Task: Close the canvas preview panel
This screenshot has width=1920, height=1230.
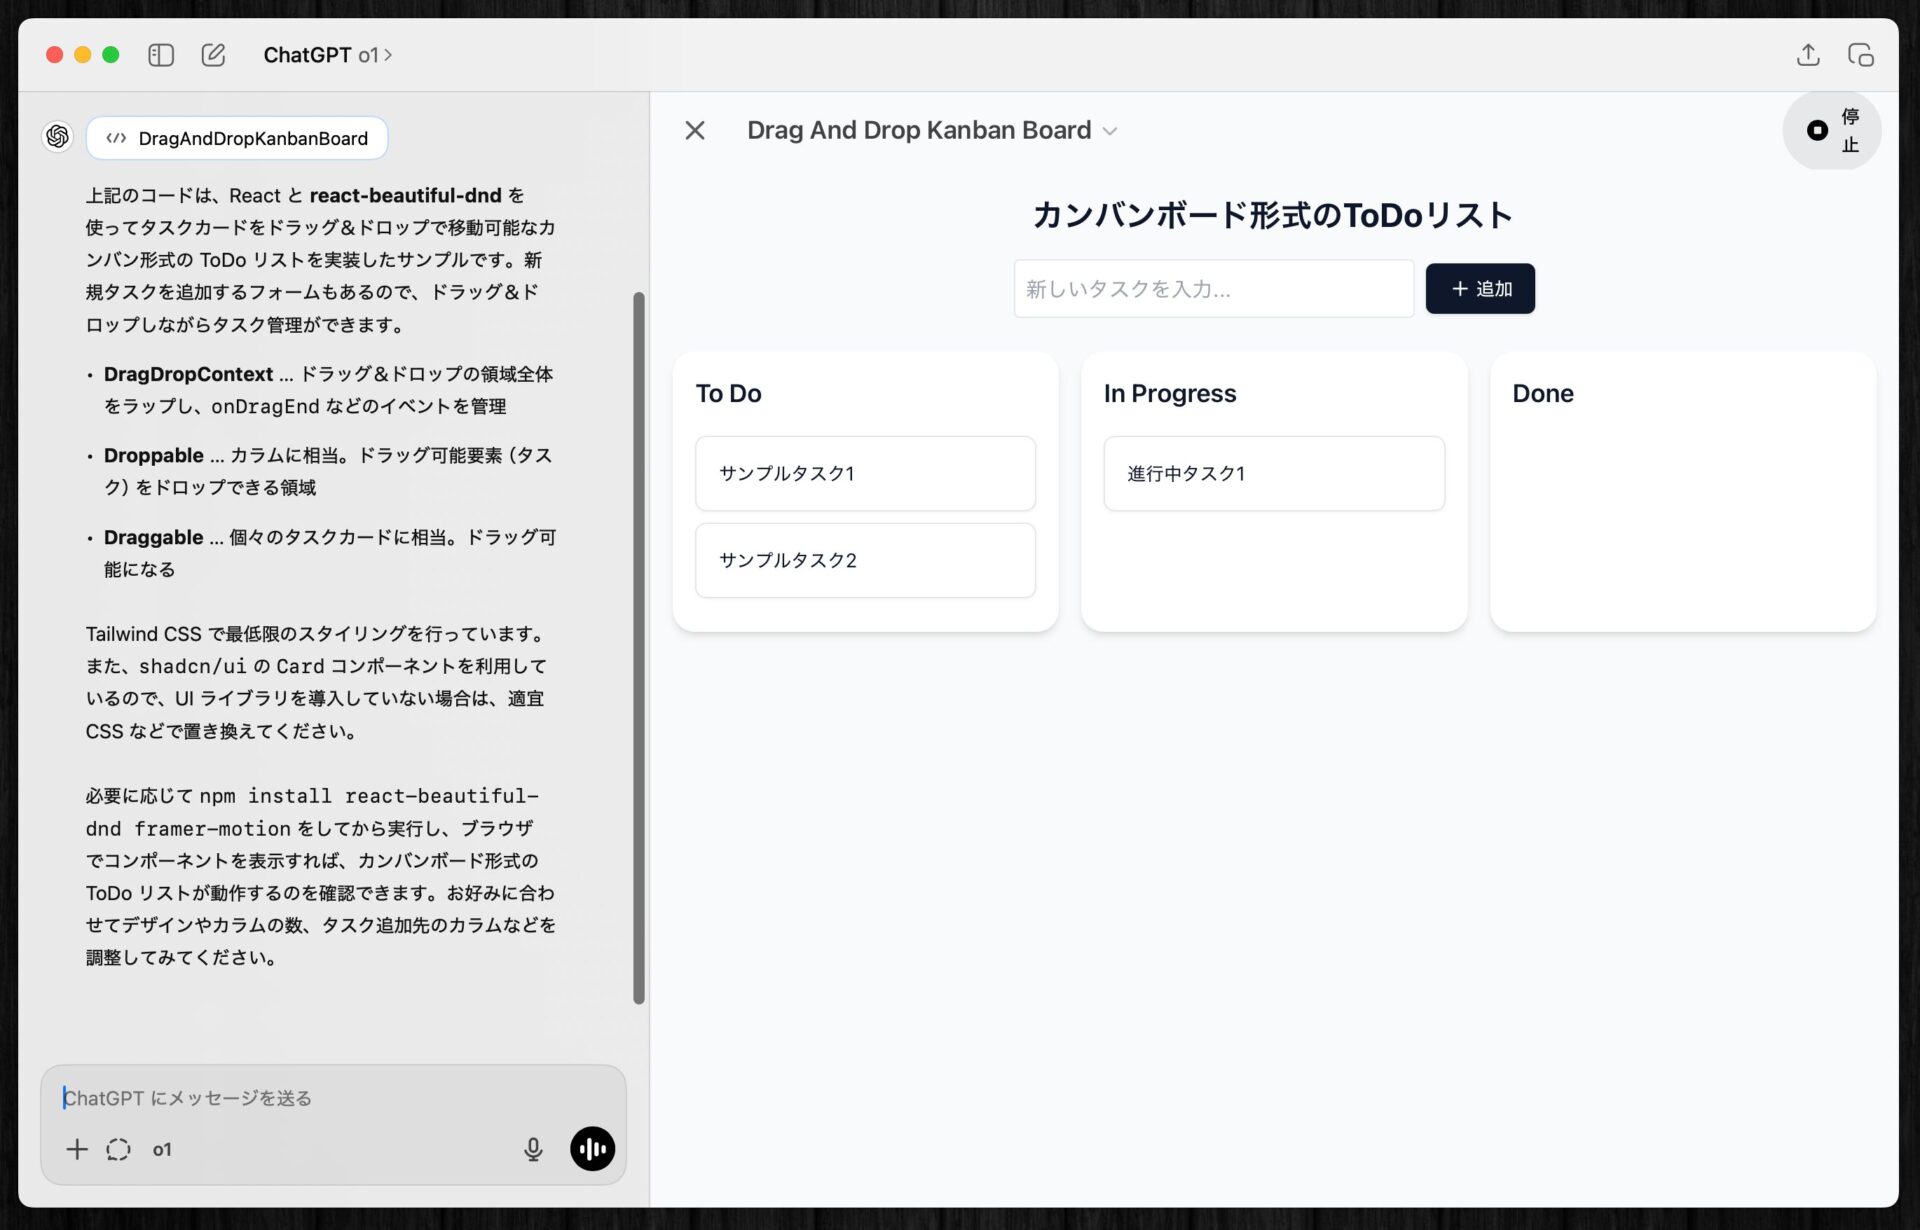Action: click(x=695, y=131)
